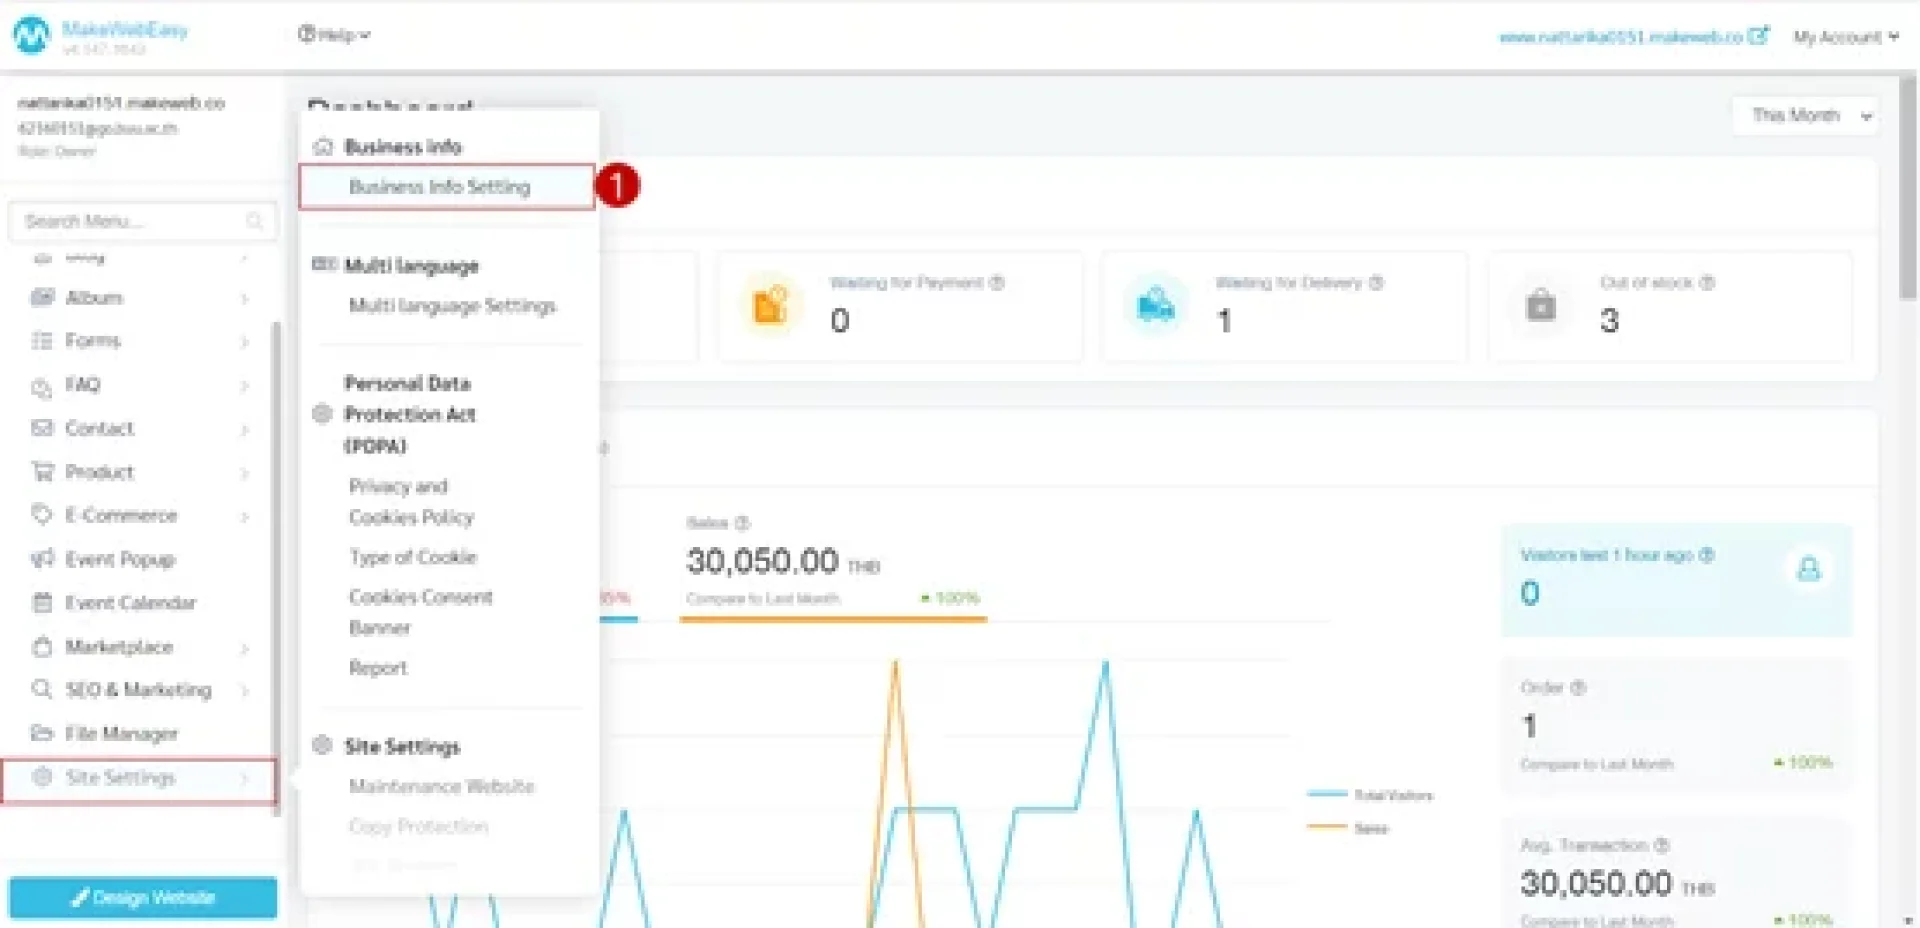Viewport: 1920px width, 928px height.
Task: Select Privacy and Cookies Policy option
Action: click(x=410, y=502)
